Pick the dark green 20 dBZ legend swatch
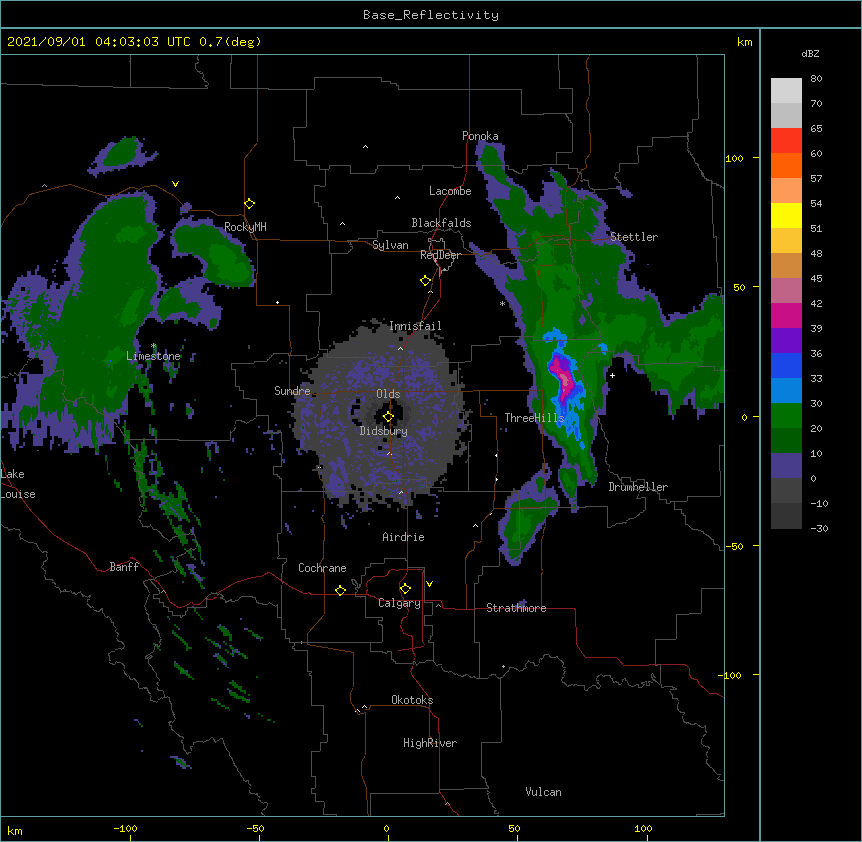The width and height of the screenshot is (862, 842). pyautogui.click(x=786, y=441)
